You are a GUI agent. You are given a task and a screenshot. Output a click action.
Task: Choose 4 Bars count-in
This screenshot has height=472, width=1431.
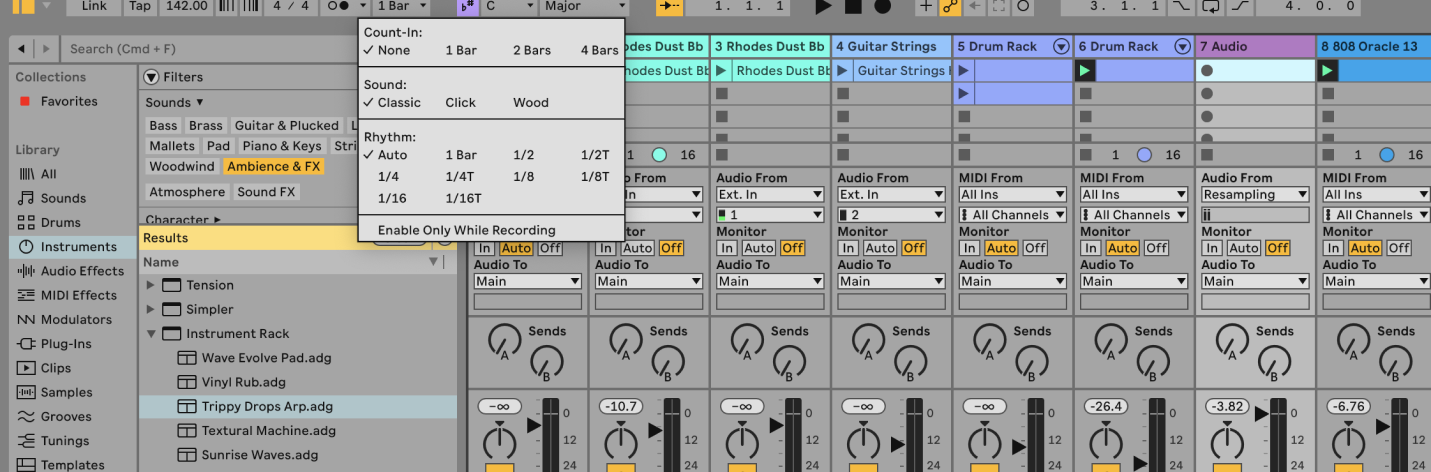point(599,50)
